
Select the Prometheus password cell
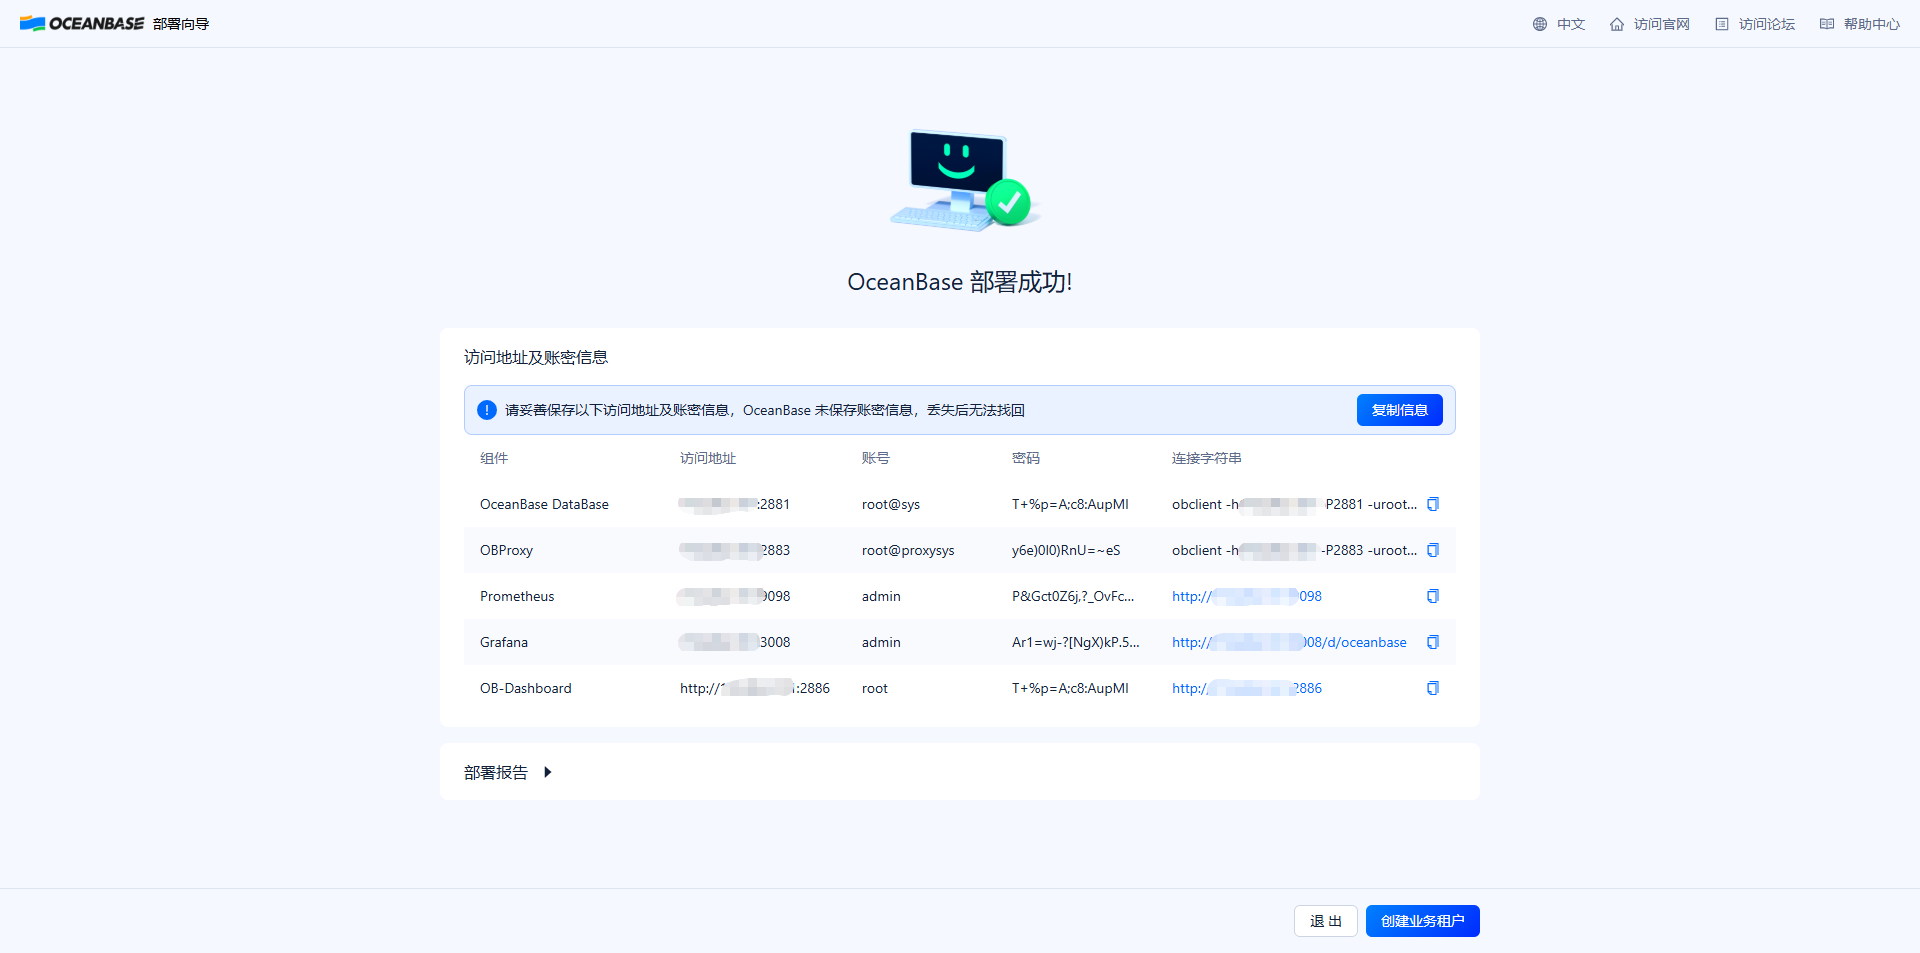pos(1073,596)
